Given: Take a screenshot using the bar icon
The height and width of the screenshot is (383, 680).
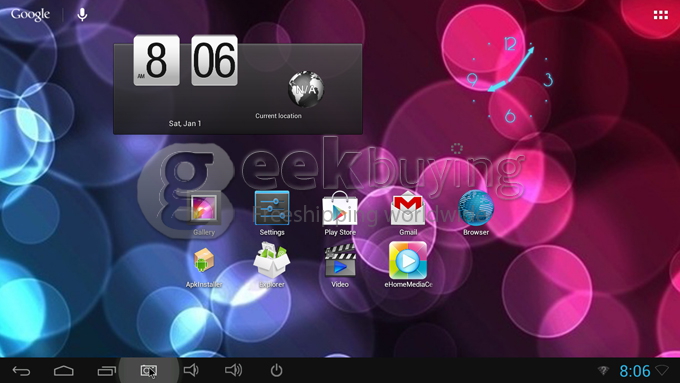Looking at the screenshot, I should click(149, 371).
